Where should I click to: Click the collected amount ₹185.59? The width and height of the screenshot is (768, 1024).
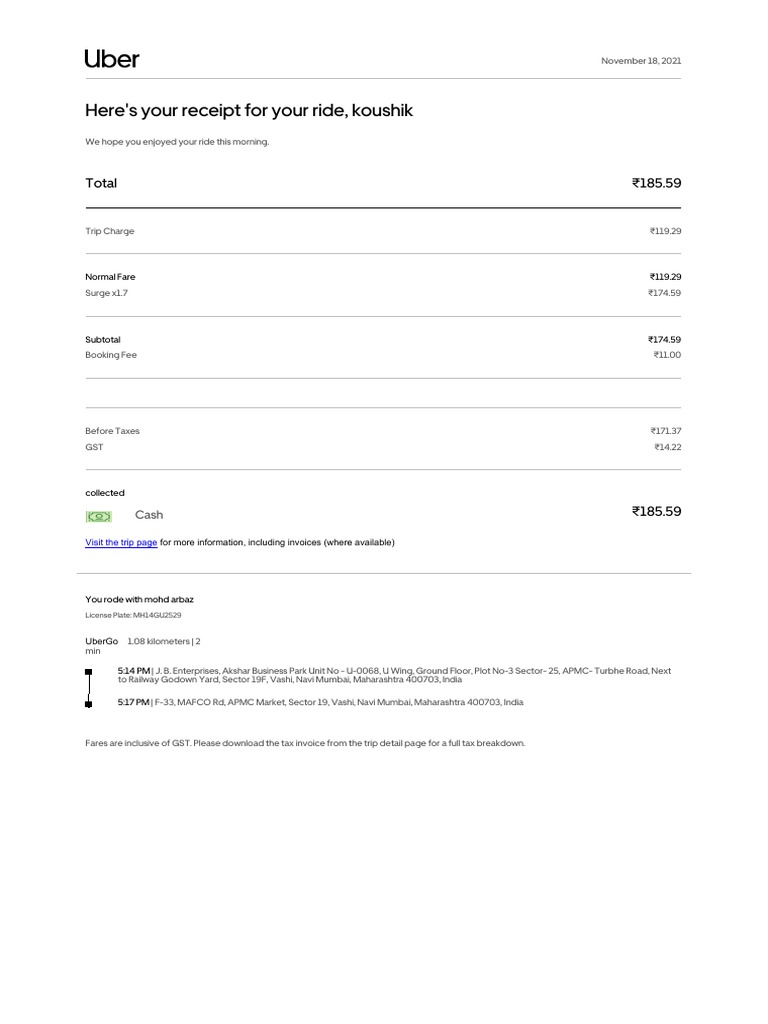click(x=656, y=511)
